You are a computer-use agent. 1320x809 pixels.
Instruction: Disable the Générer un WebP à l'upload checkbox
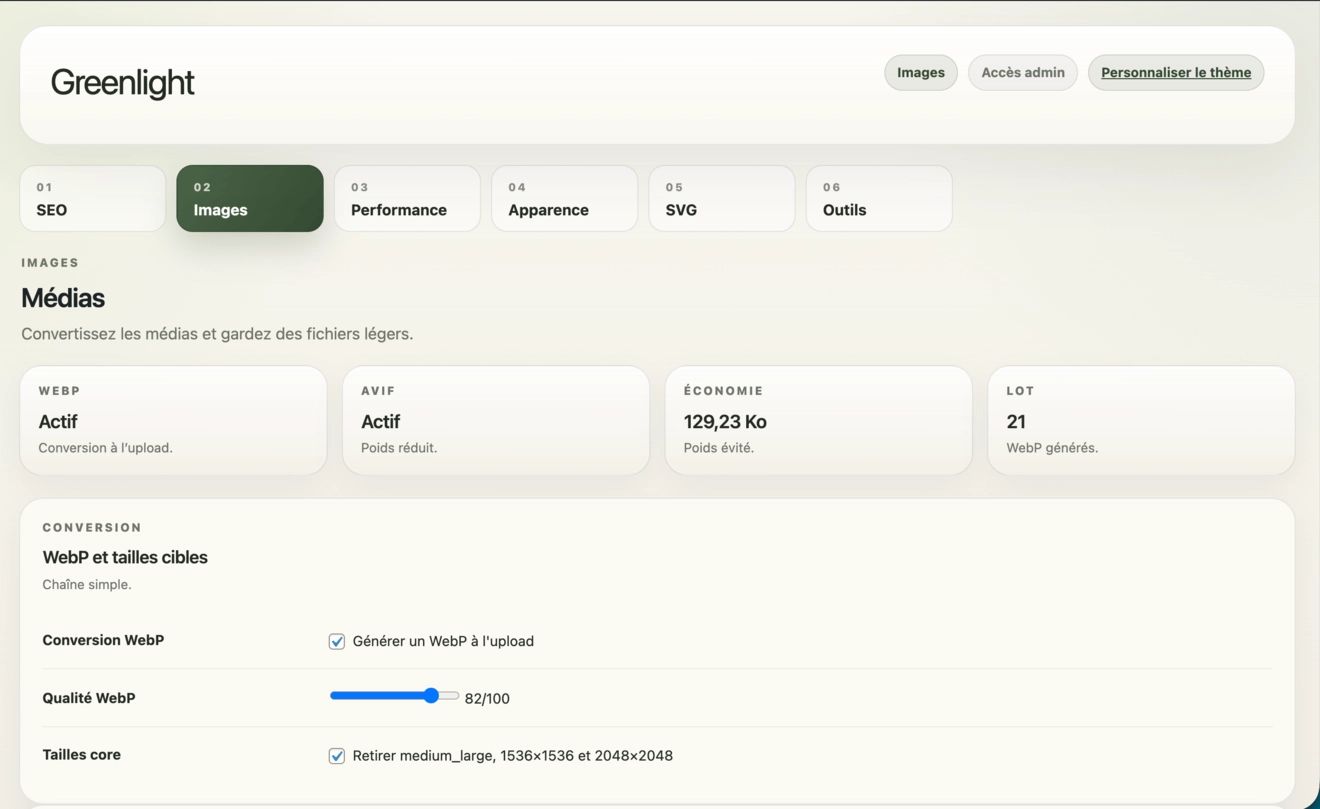pyautogui.click(x=337, y=640)
